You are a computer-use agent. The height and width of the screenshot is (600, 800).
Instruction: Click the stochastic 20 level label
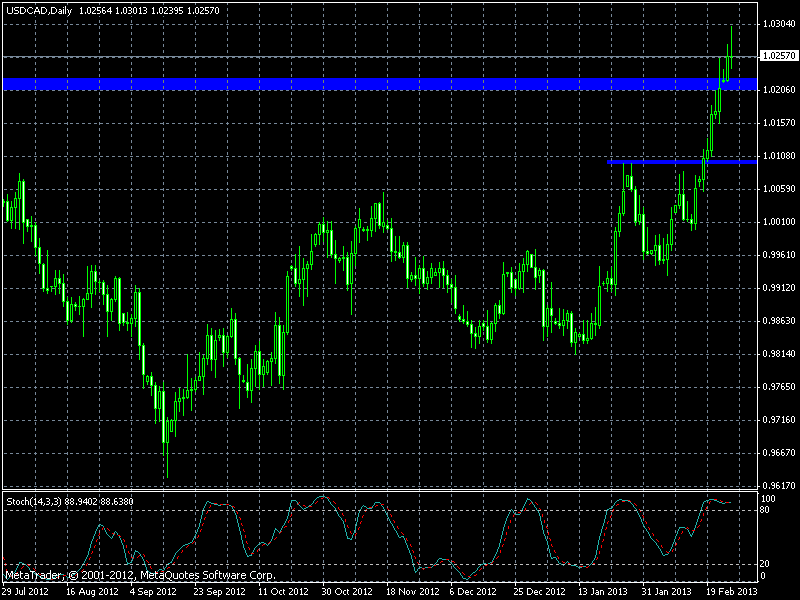coord(765,564)
